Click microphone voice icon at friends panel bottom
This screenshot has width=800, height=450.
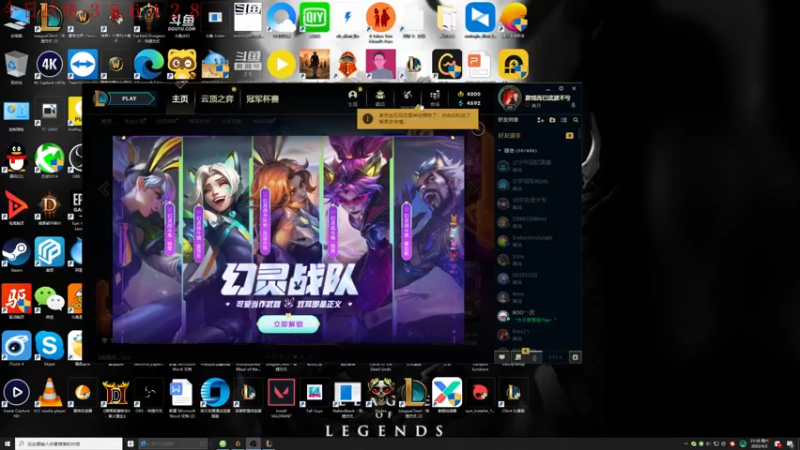pos(535,357)
